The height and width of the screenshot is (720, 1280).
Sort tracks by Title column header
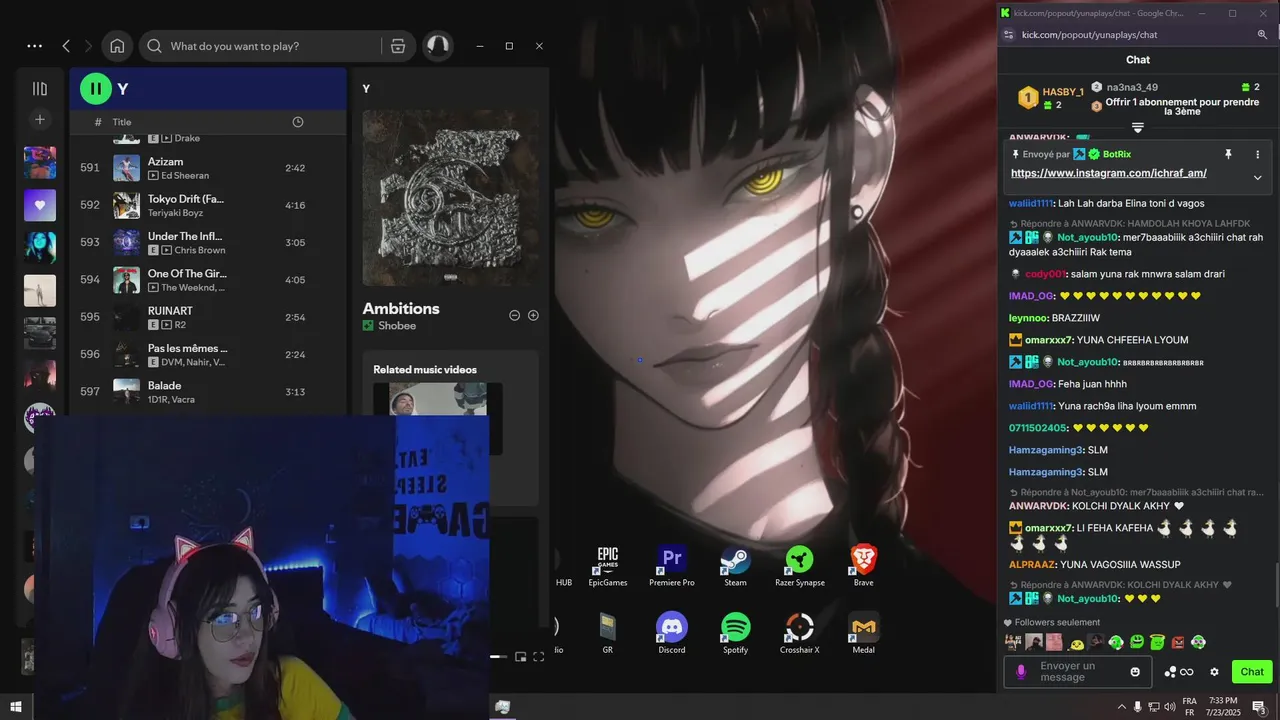122,122
